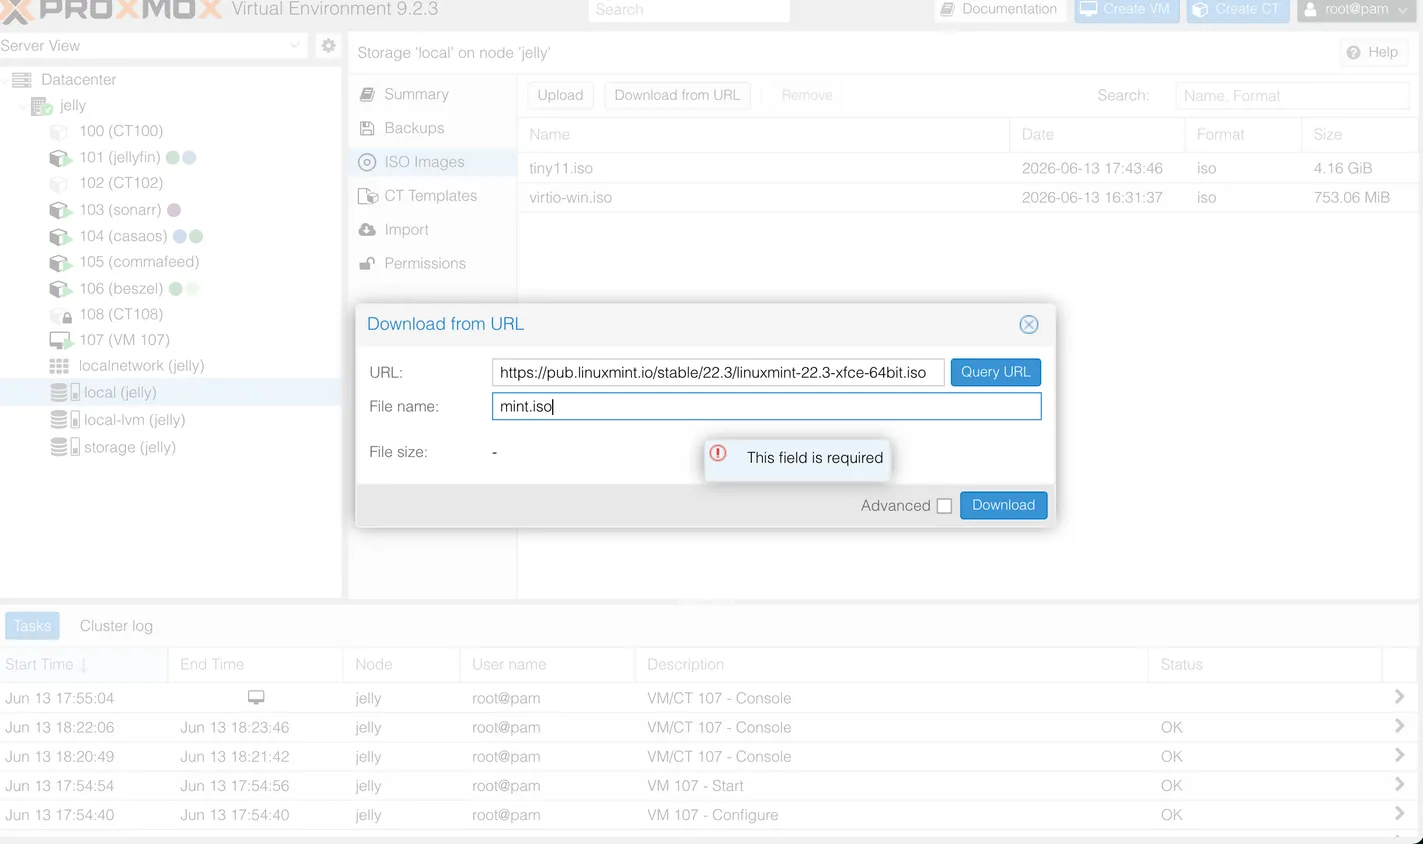Click the local-lvm (jelly) storage icon
Viewport: 1423px width, 844px height.
coord(64,420)
